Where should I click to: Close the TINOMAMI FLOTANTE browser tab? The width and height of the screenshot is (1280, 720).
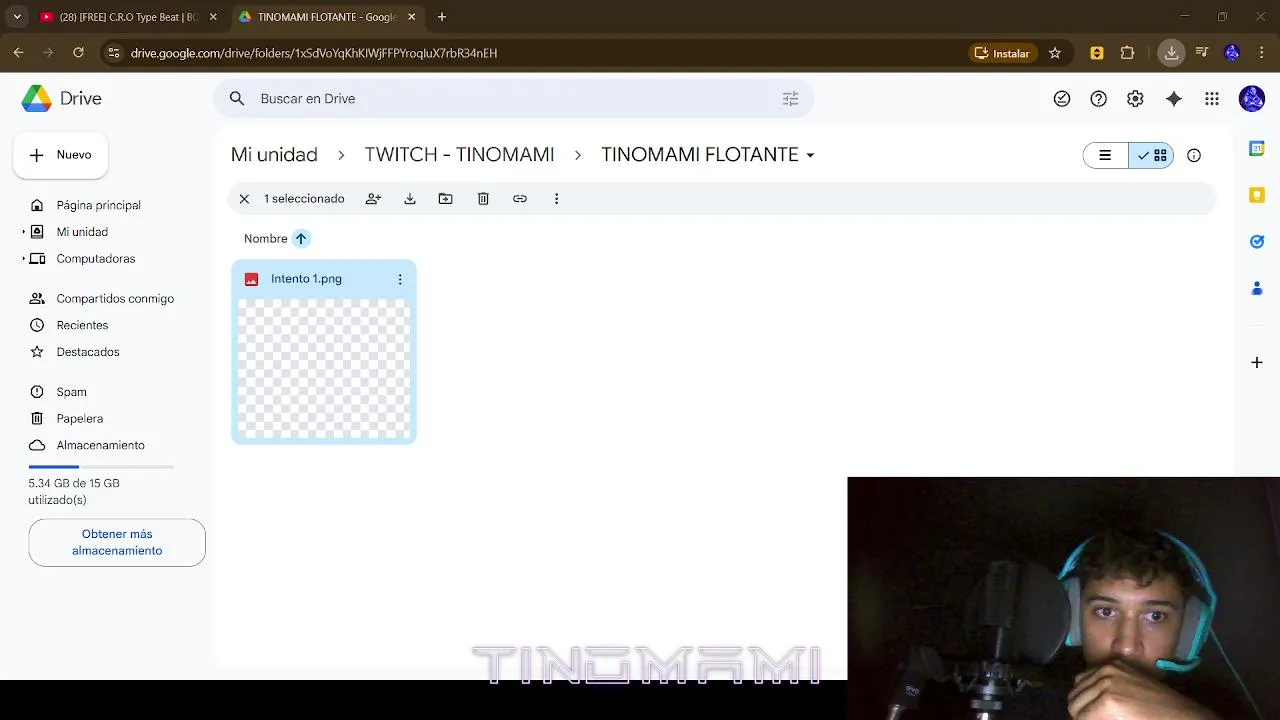pos(411,17)
